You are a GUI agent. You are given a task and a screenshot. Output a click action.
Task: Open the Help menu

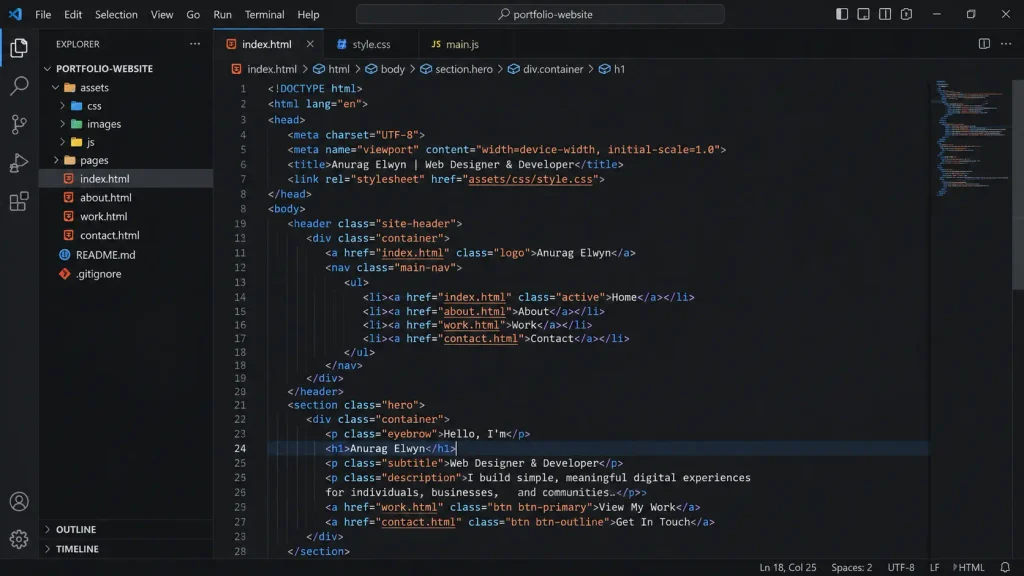point(308,14)
